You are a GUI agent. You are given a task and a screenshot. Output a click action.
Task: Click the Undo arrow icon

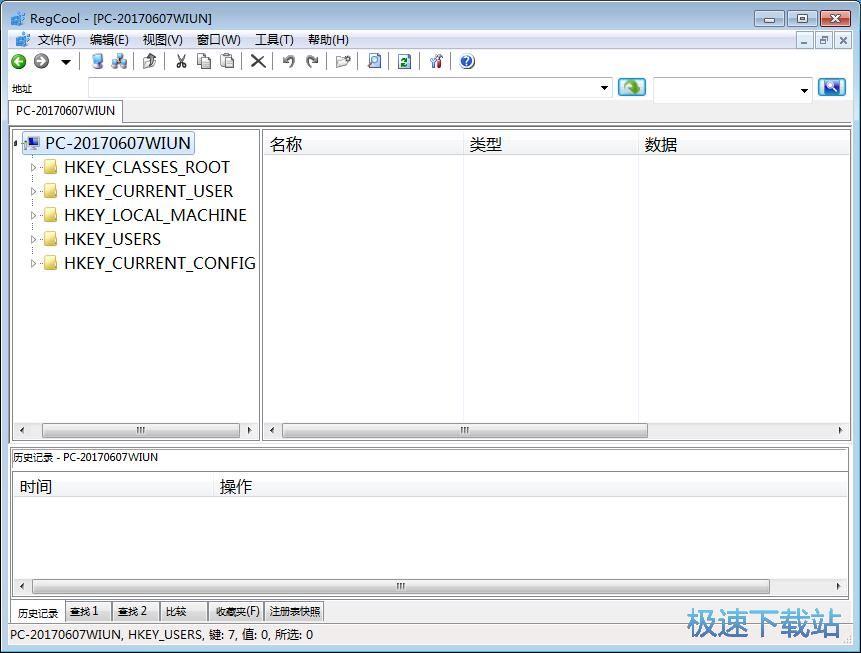pyautogui.click(x=288, y=62)
